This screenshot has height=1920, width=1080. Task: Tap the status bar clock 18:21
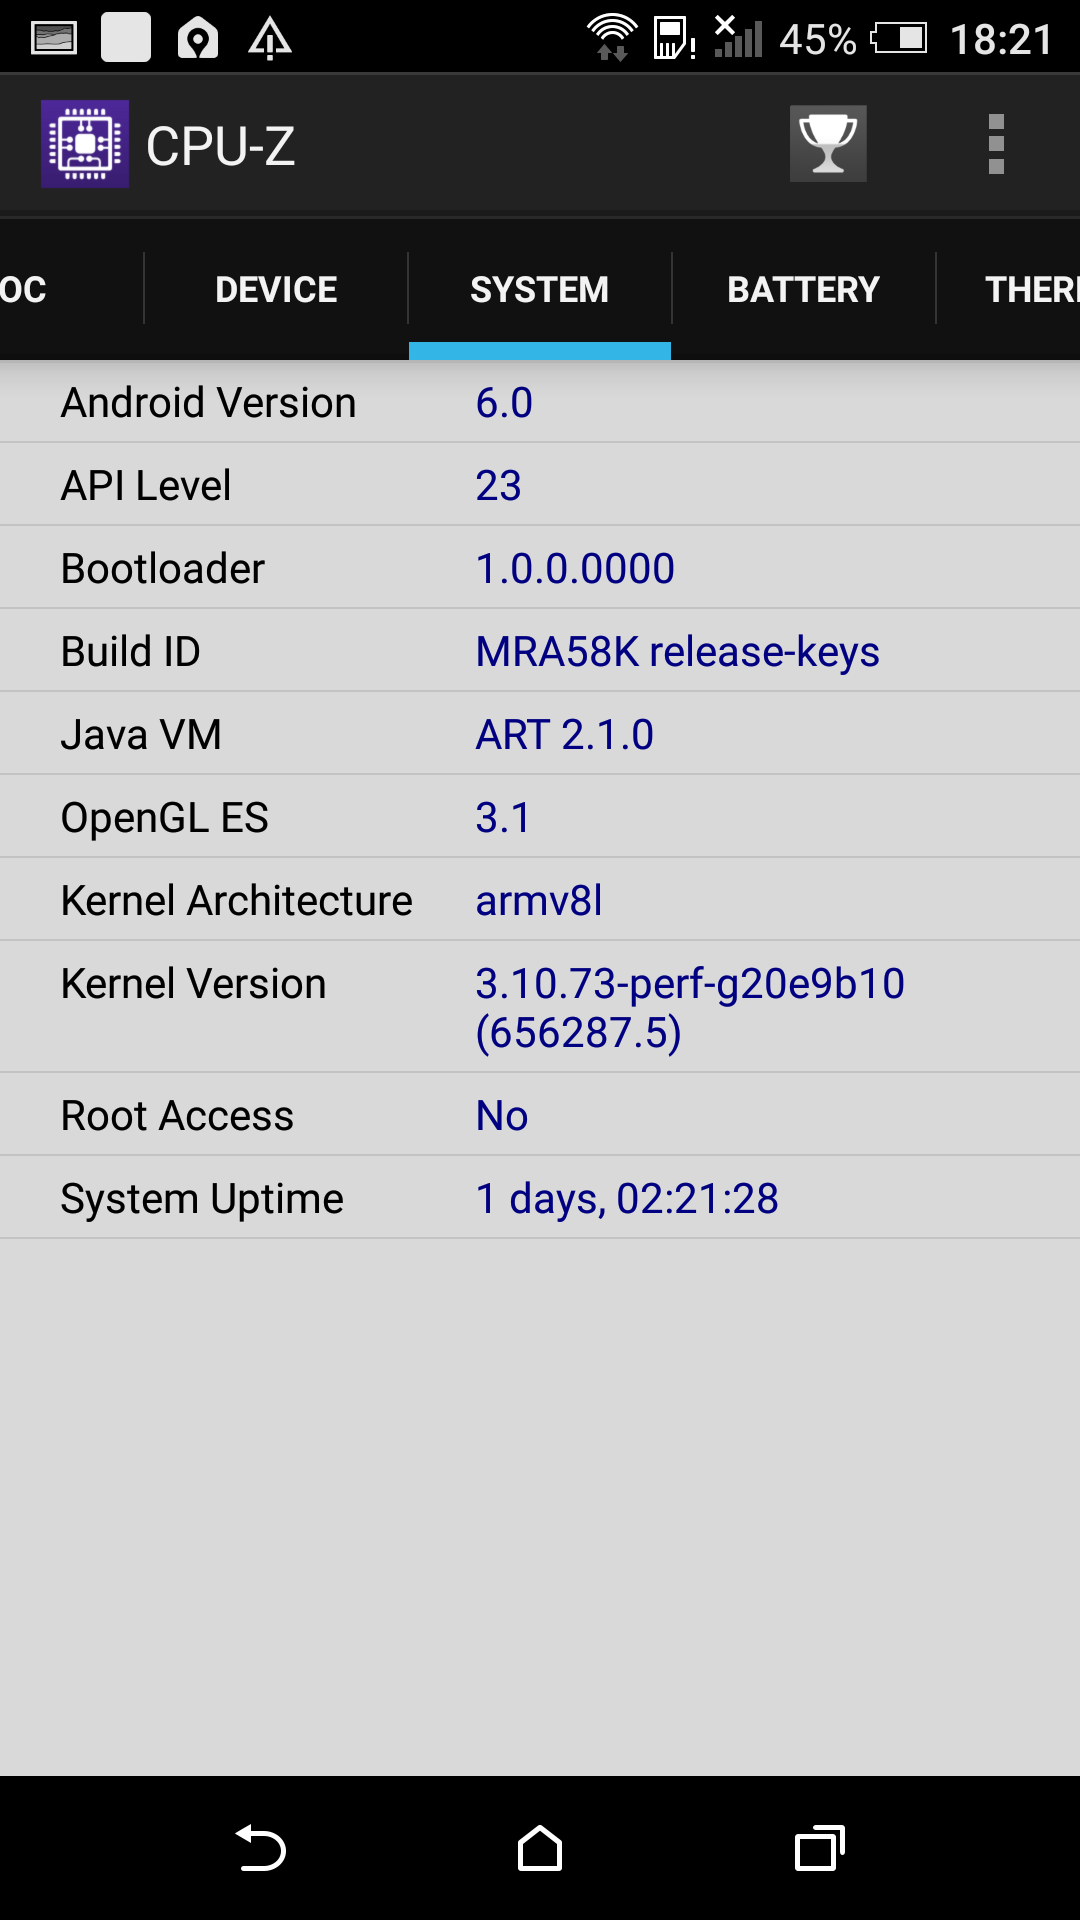click(x=1001, y=40)
